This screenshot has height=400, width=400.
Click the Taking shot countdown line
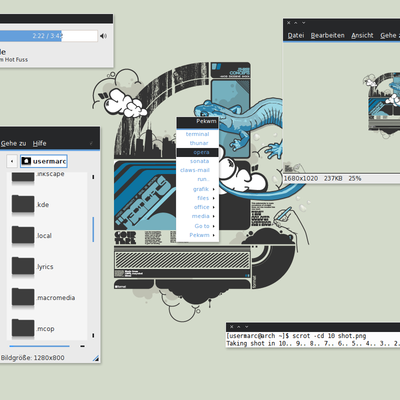pyautogui.click(x=313, y=343)
